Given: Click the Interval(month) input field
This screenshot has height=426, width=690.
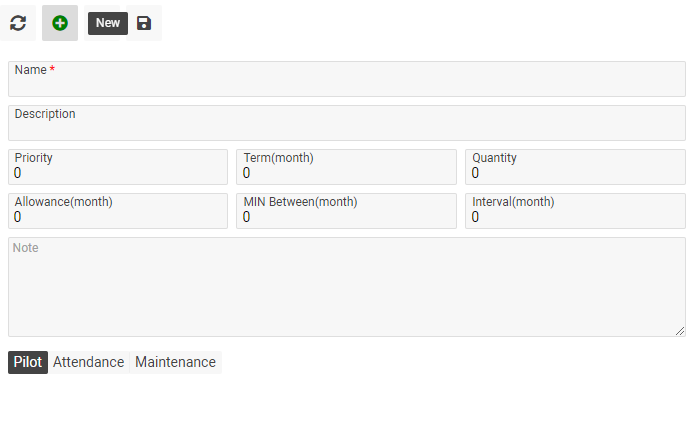Looking at the screenshot, I should pos(575,217).
